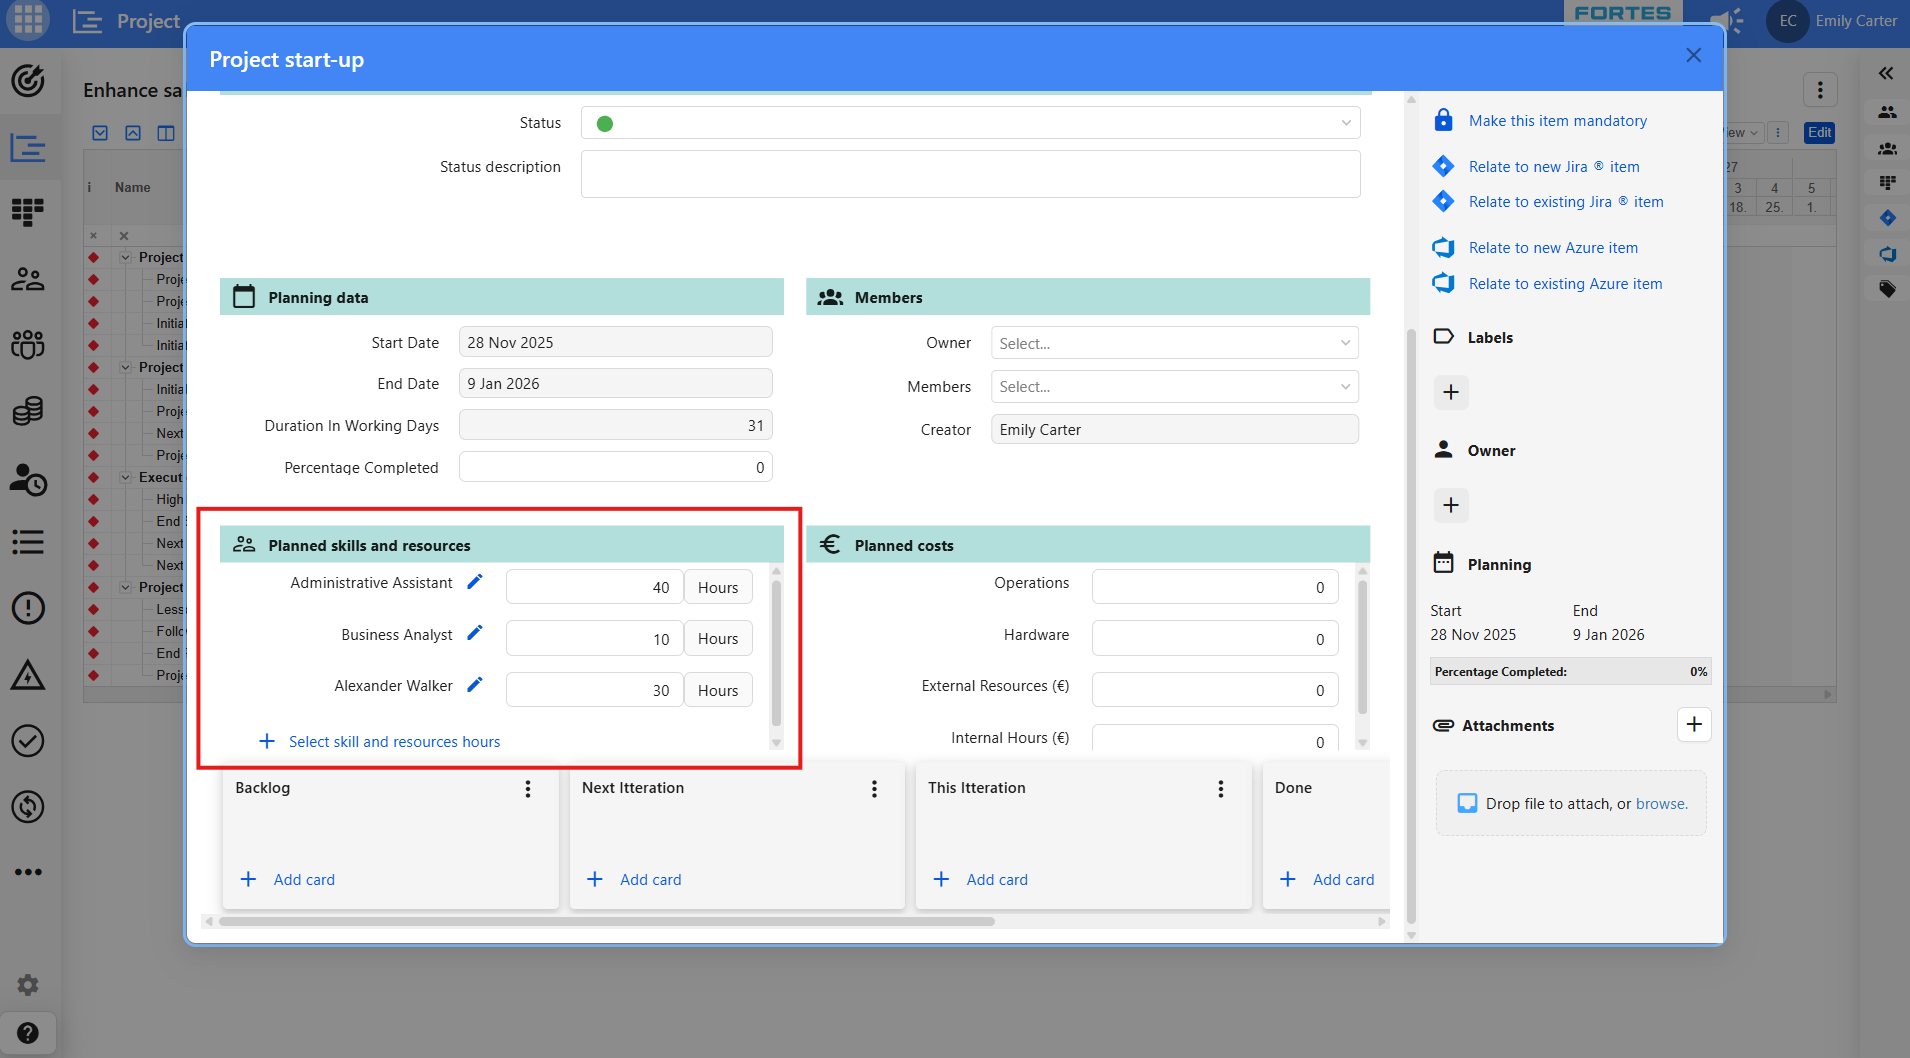Click the Status description text field
Image resolution: width=1910 pixels, height=1058 pixels.
tap(970, 174)
